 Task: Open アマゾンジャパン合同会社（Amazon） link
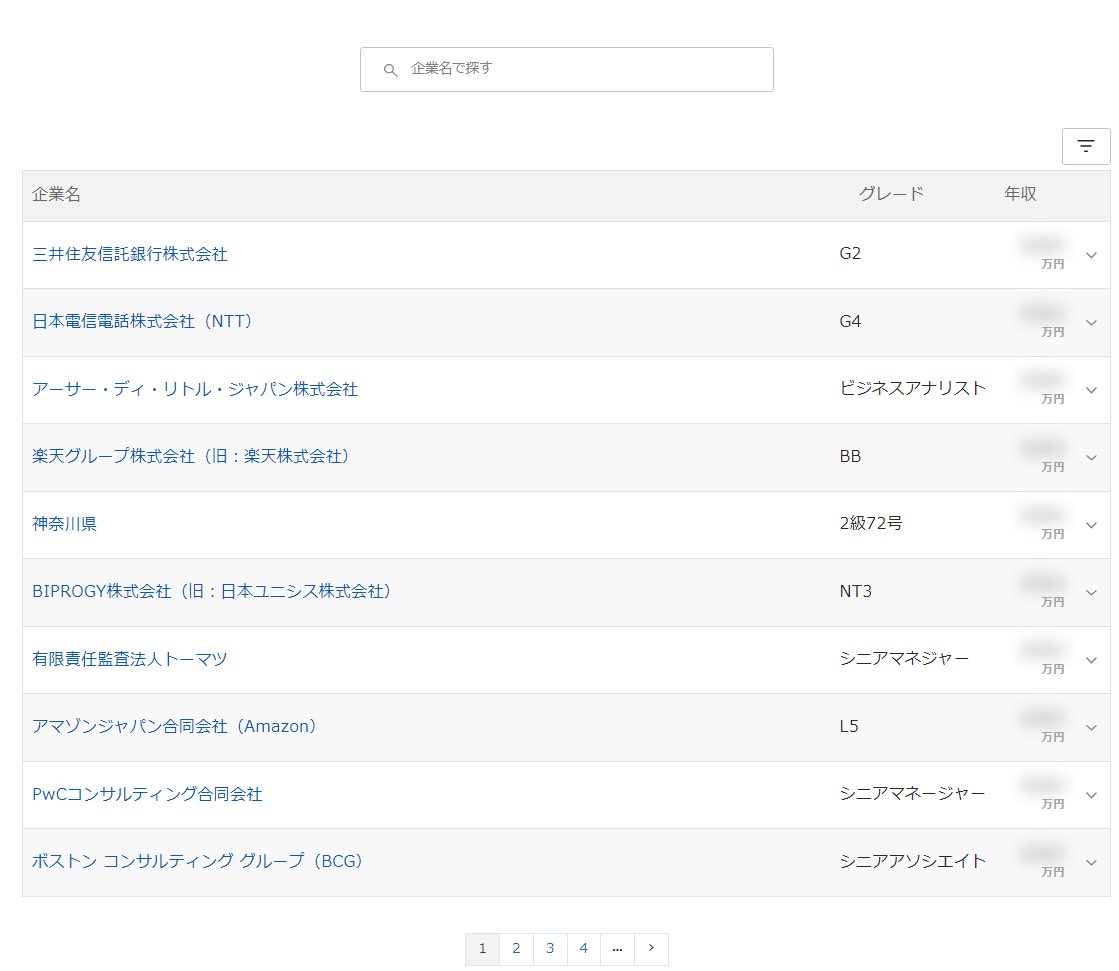coord(174,726)
